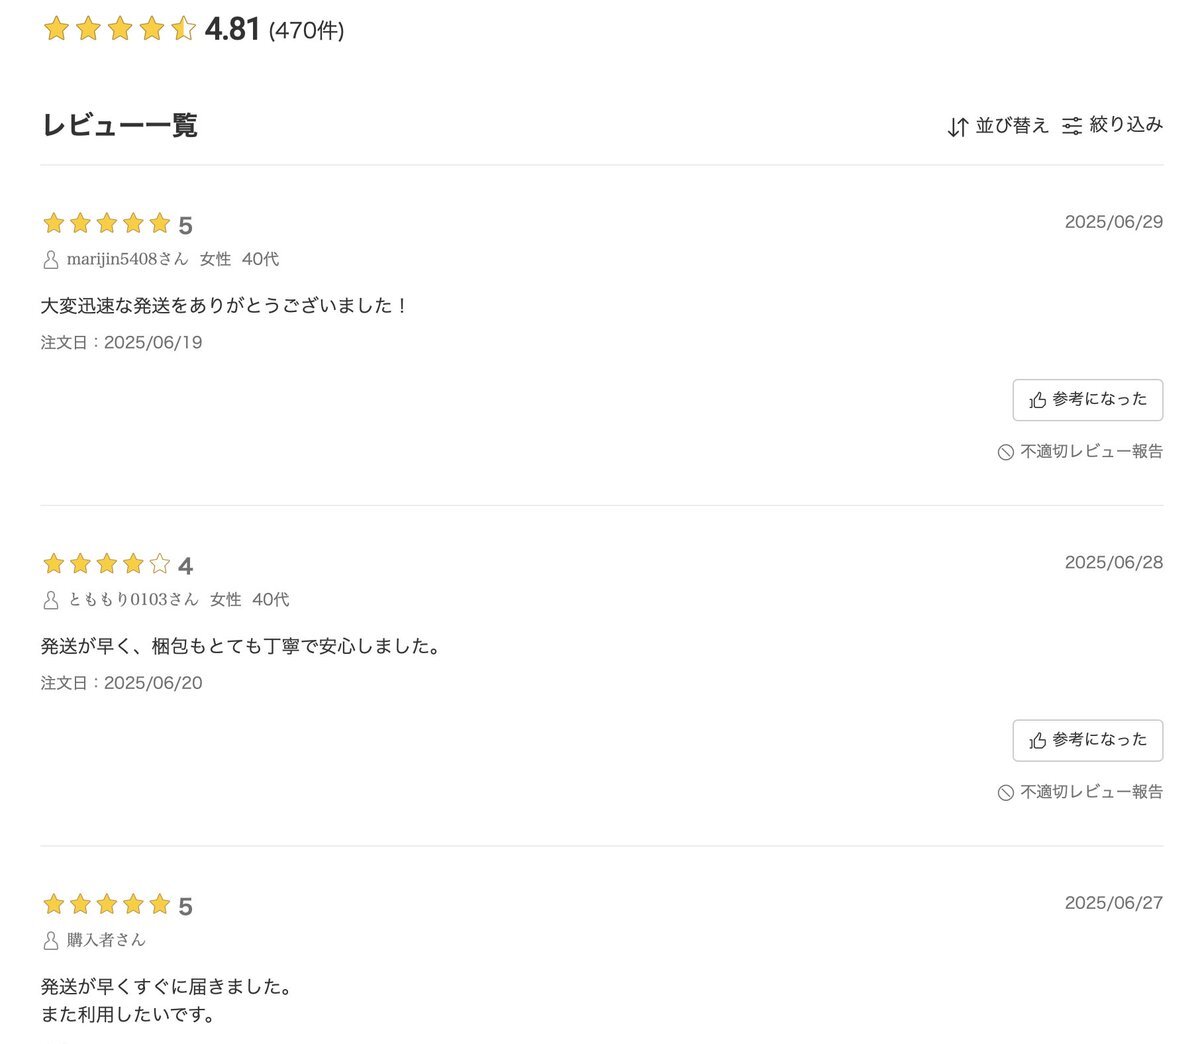Click the (470件) review count
The height and width of the screenshot is (1044, 1200).
pos(306,31)
